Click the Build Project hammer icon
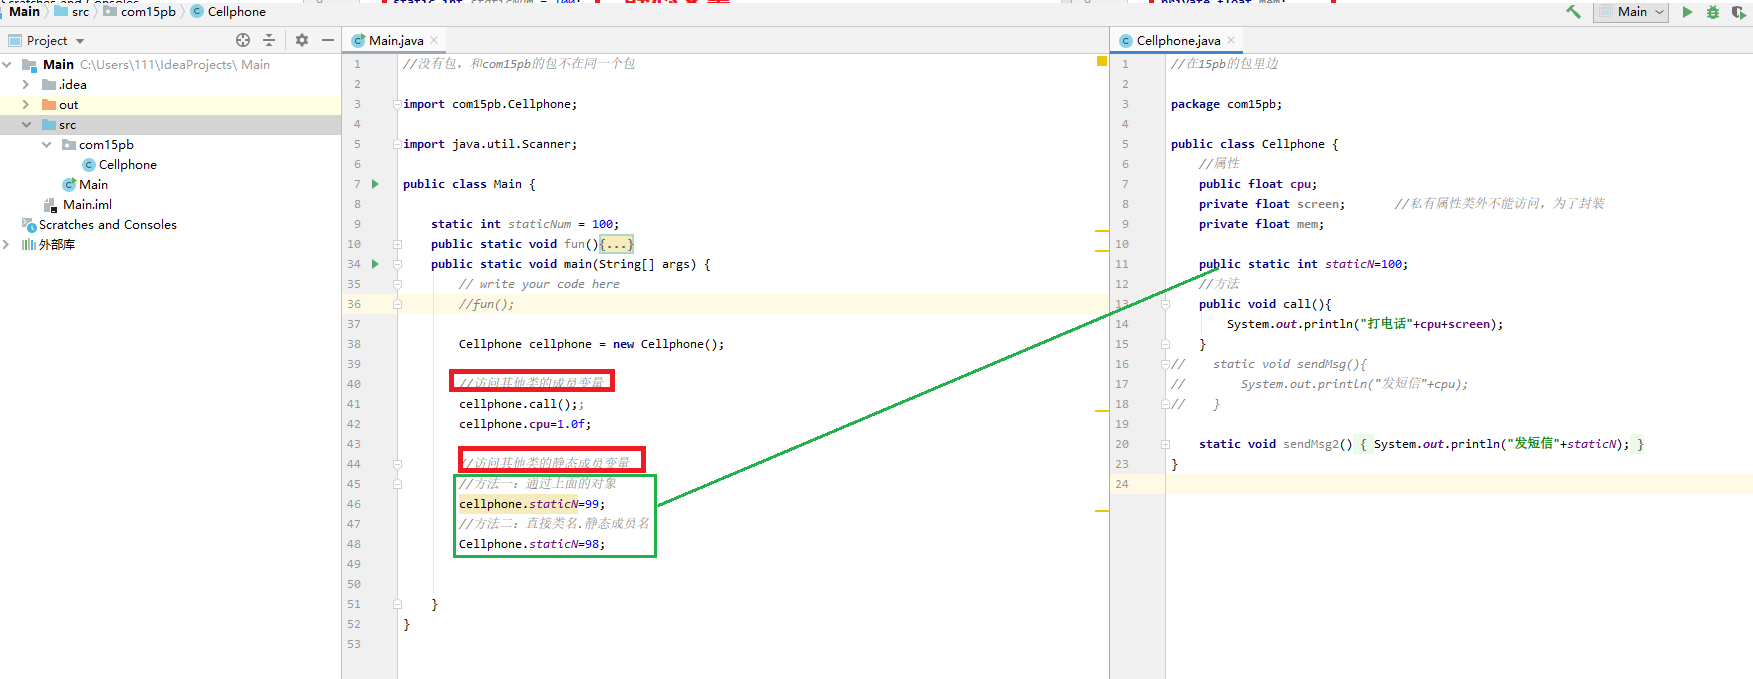 click(x=1573, y=12)
